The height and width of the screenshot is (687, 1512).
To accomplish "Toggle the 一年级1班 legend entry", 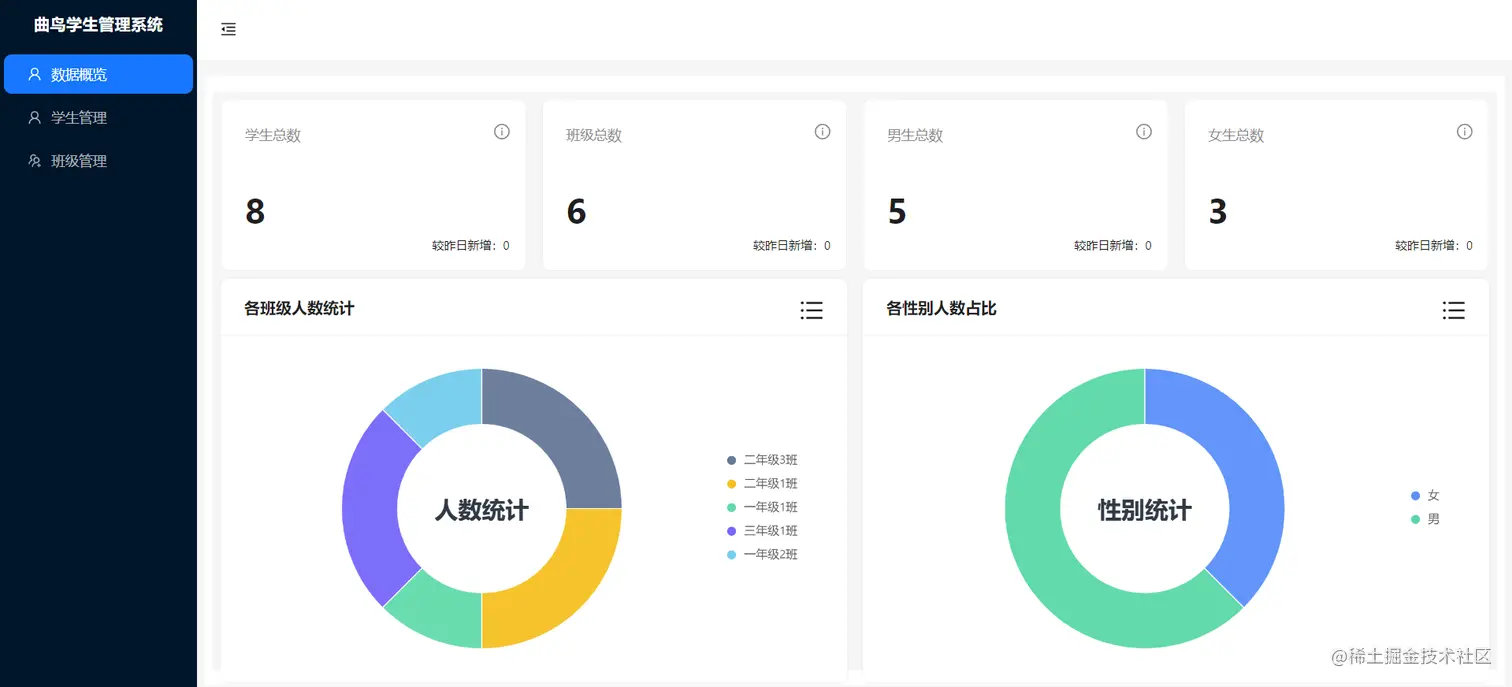I will pyautogui.click(x=762, y=507).
